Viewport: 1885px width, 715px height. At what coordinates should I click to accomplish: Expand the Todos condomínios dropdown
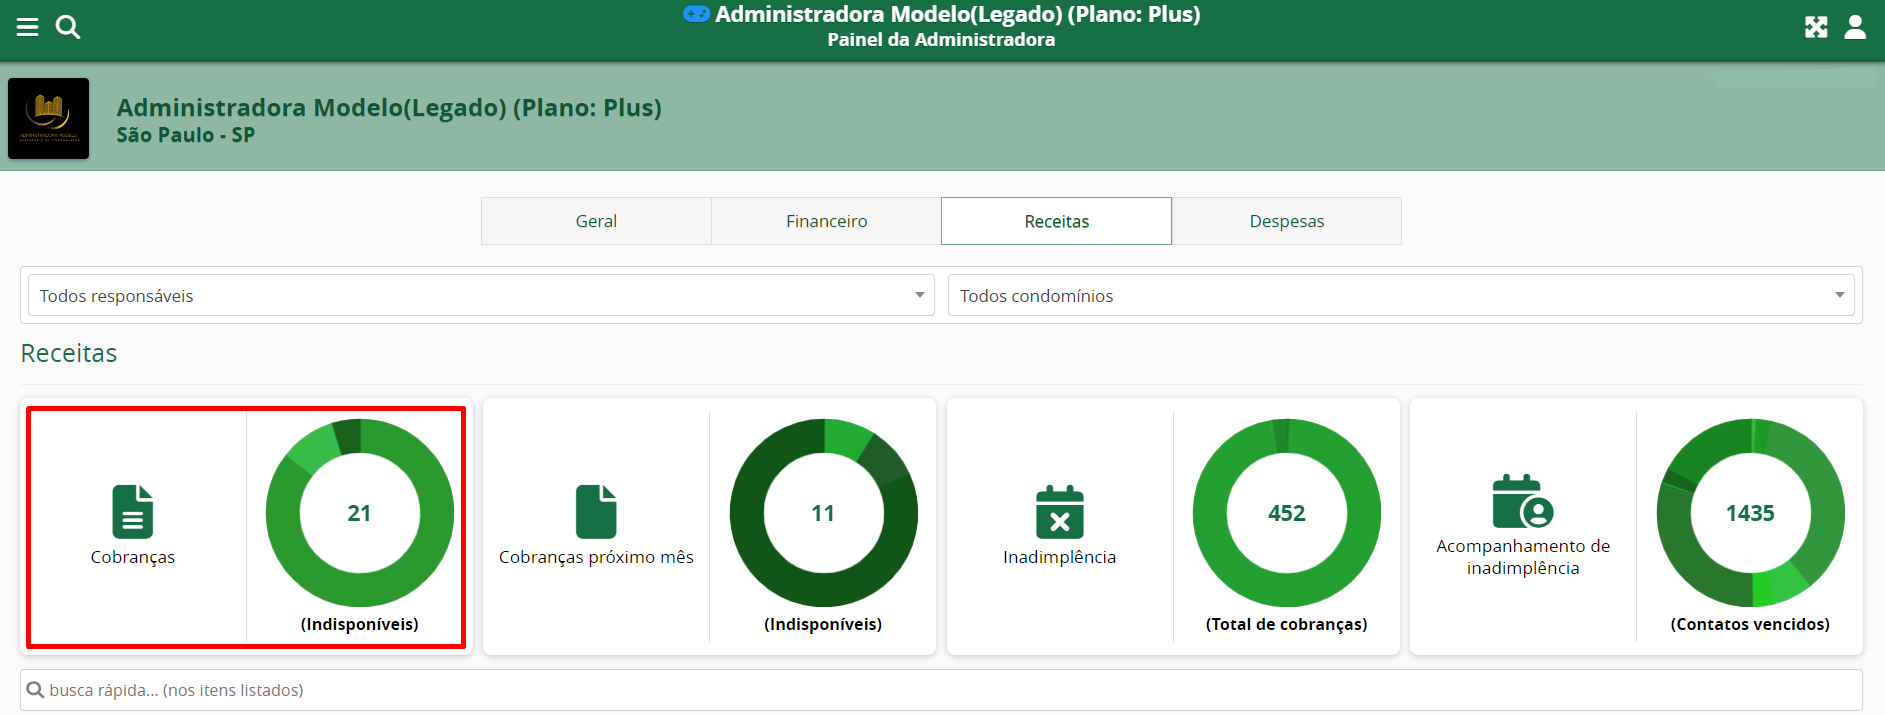[1400, 296]
